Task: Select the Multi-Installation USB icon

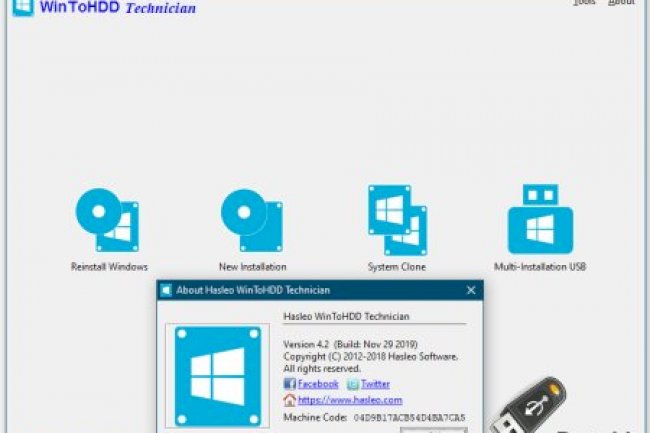Action: tap(540, 219)
